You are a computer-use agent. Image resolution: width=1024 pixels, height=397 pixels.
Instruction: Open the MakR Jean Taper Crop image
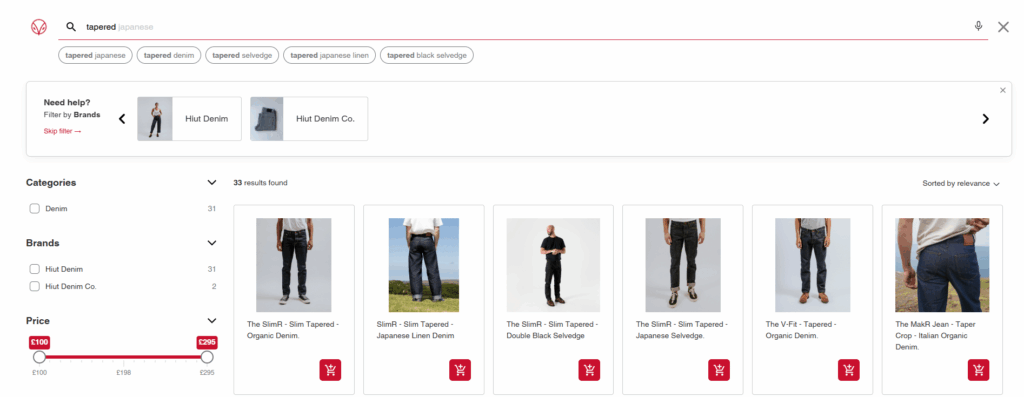[x=942, y=264]
